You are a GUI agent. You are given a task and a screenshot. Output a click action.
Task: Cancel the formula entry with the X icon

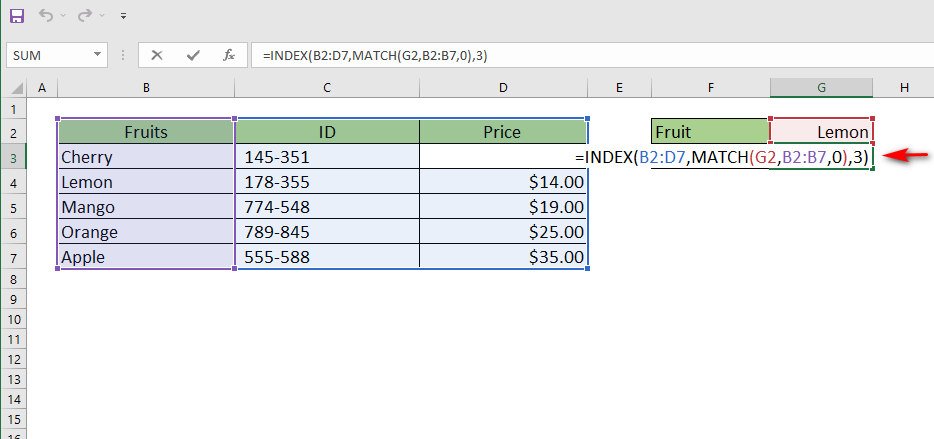[157, 55]
